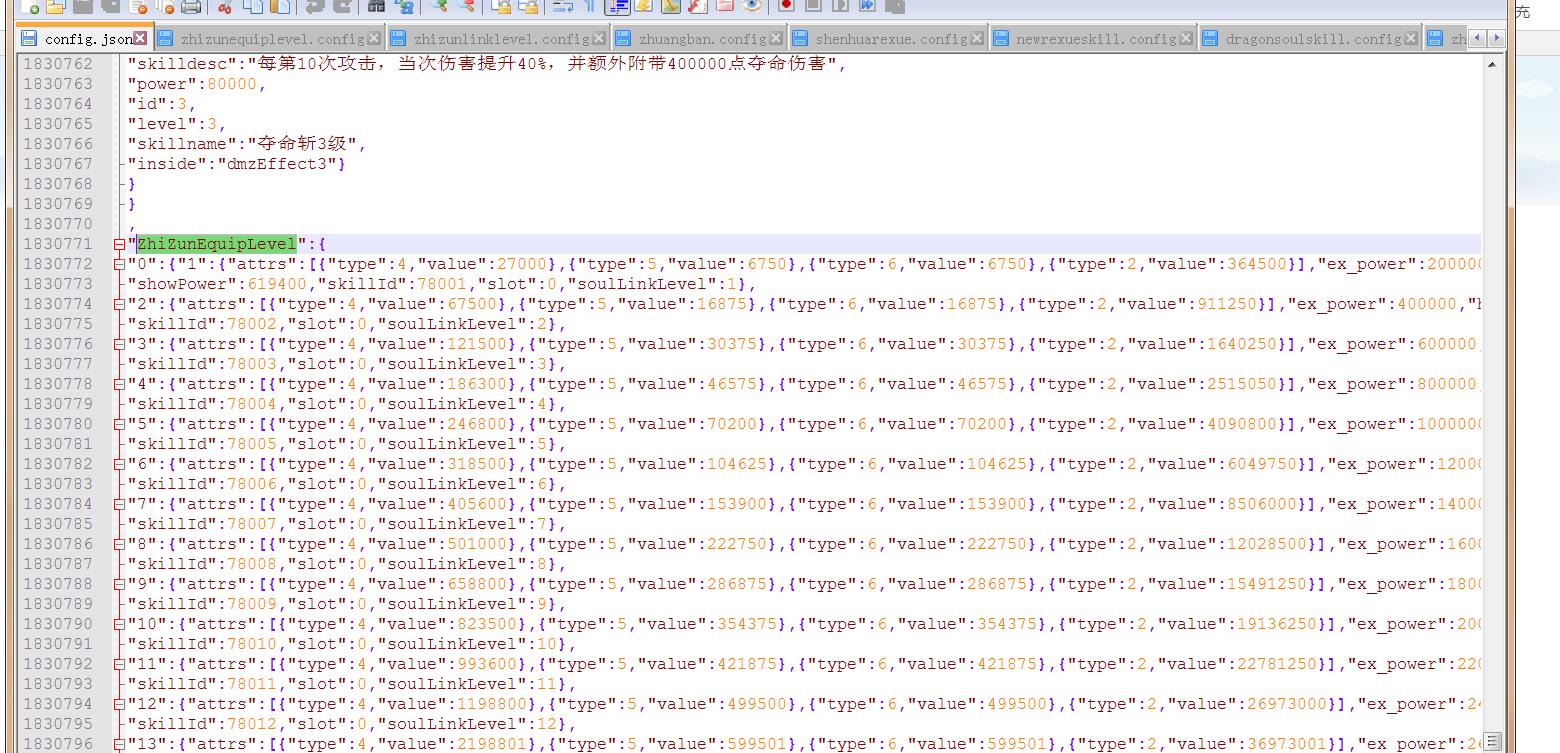Close the shenhuarexue.config tab
The height and width of the screenshot is (753, 1560).
[x=978, y=39]
